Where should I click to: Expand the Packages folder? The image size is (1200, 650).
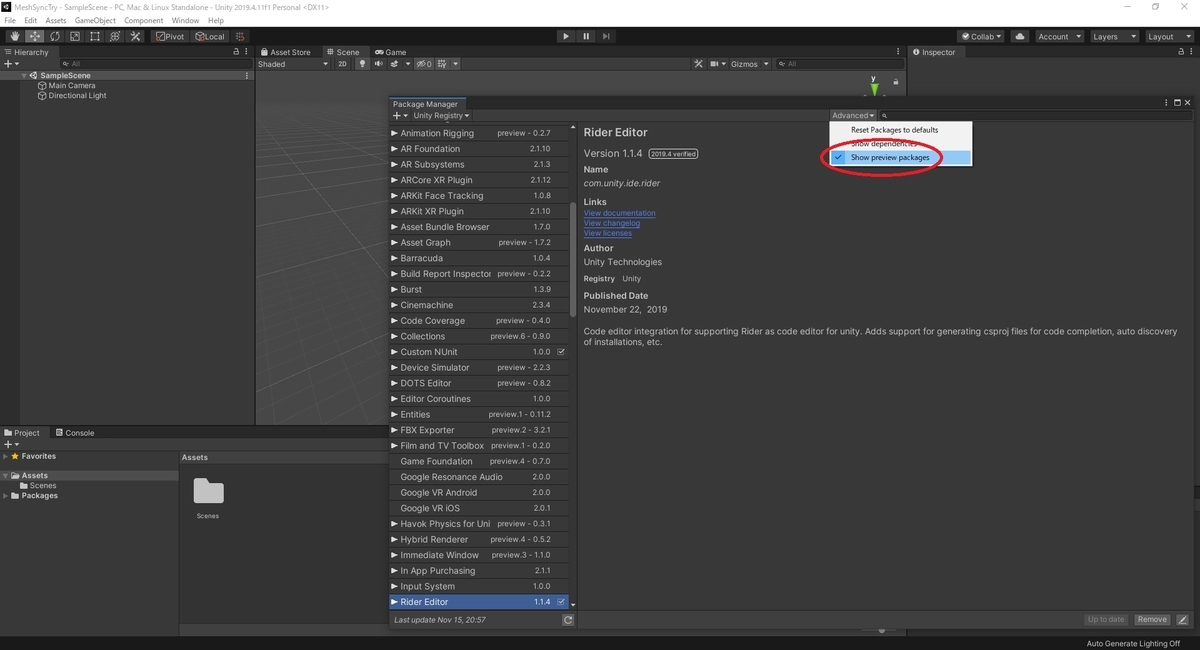click(x=5, y=496)
